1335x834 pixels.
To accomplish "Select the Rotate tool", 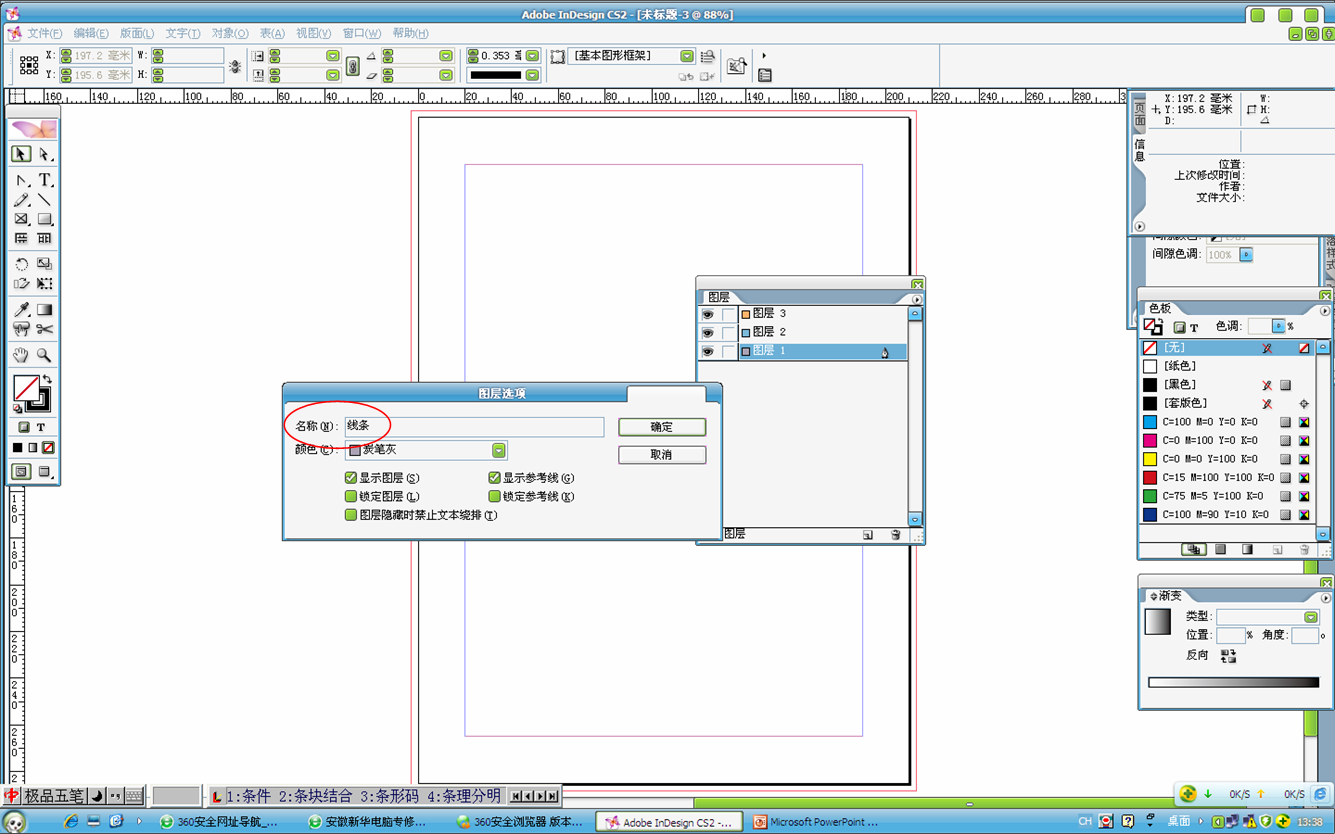I will coord(21,264).
